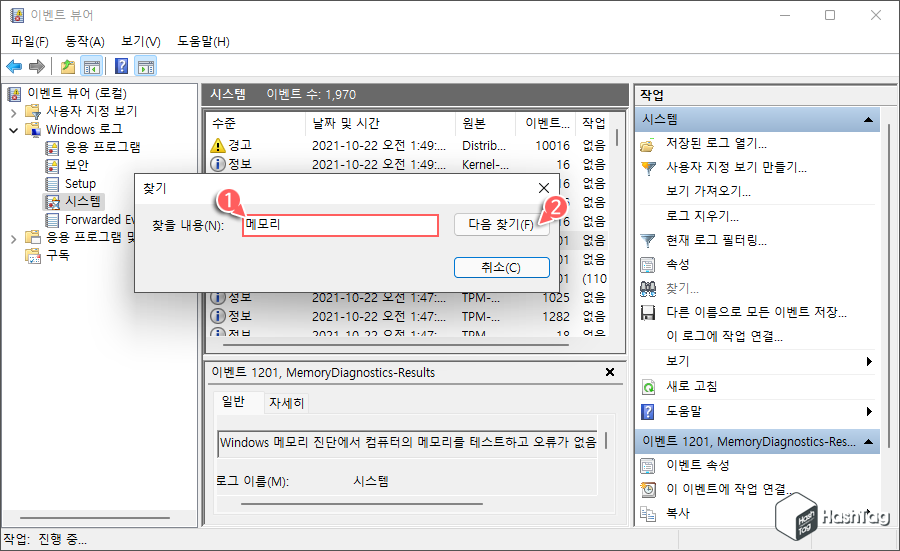Open the Forwarded Events log
Viewport: 900px width, 551px height.
point(99,220)
